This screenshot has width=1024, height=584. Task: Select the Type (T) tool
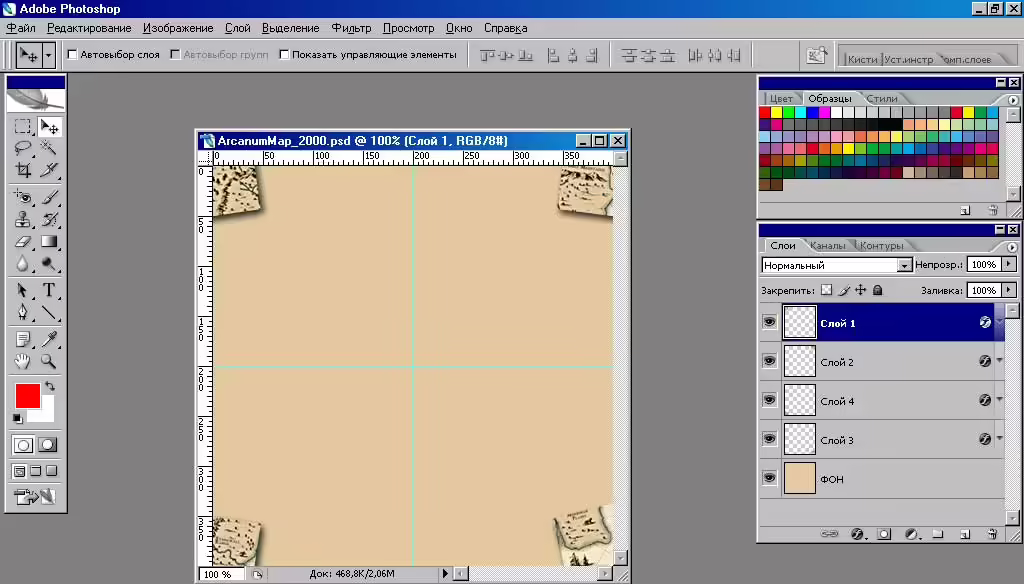click(x=48, y=290)
